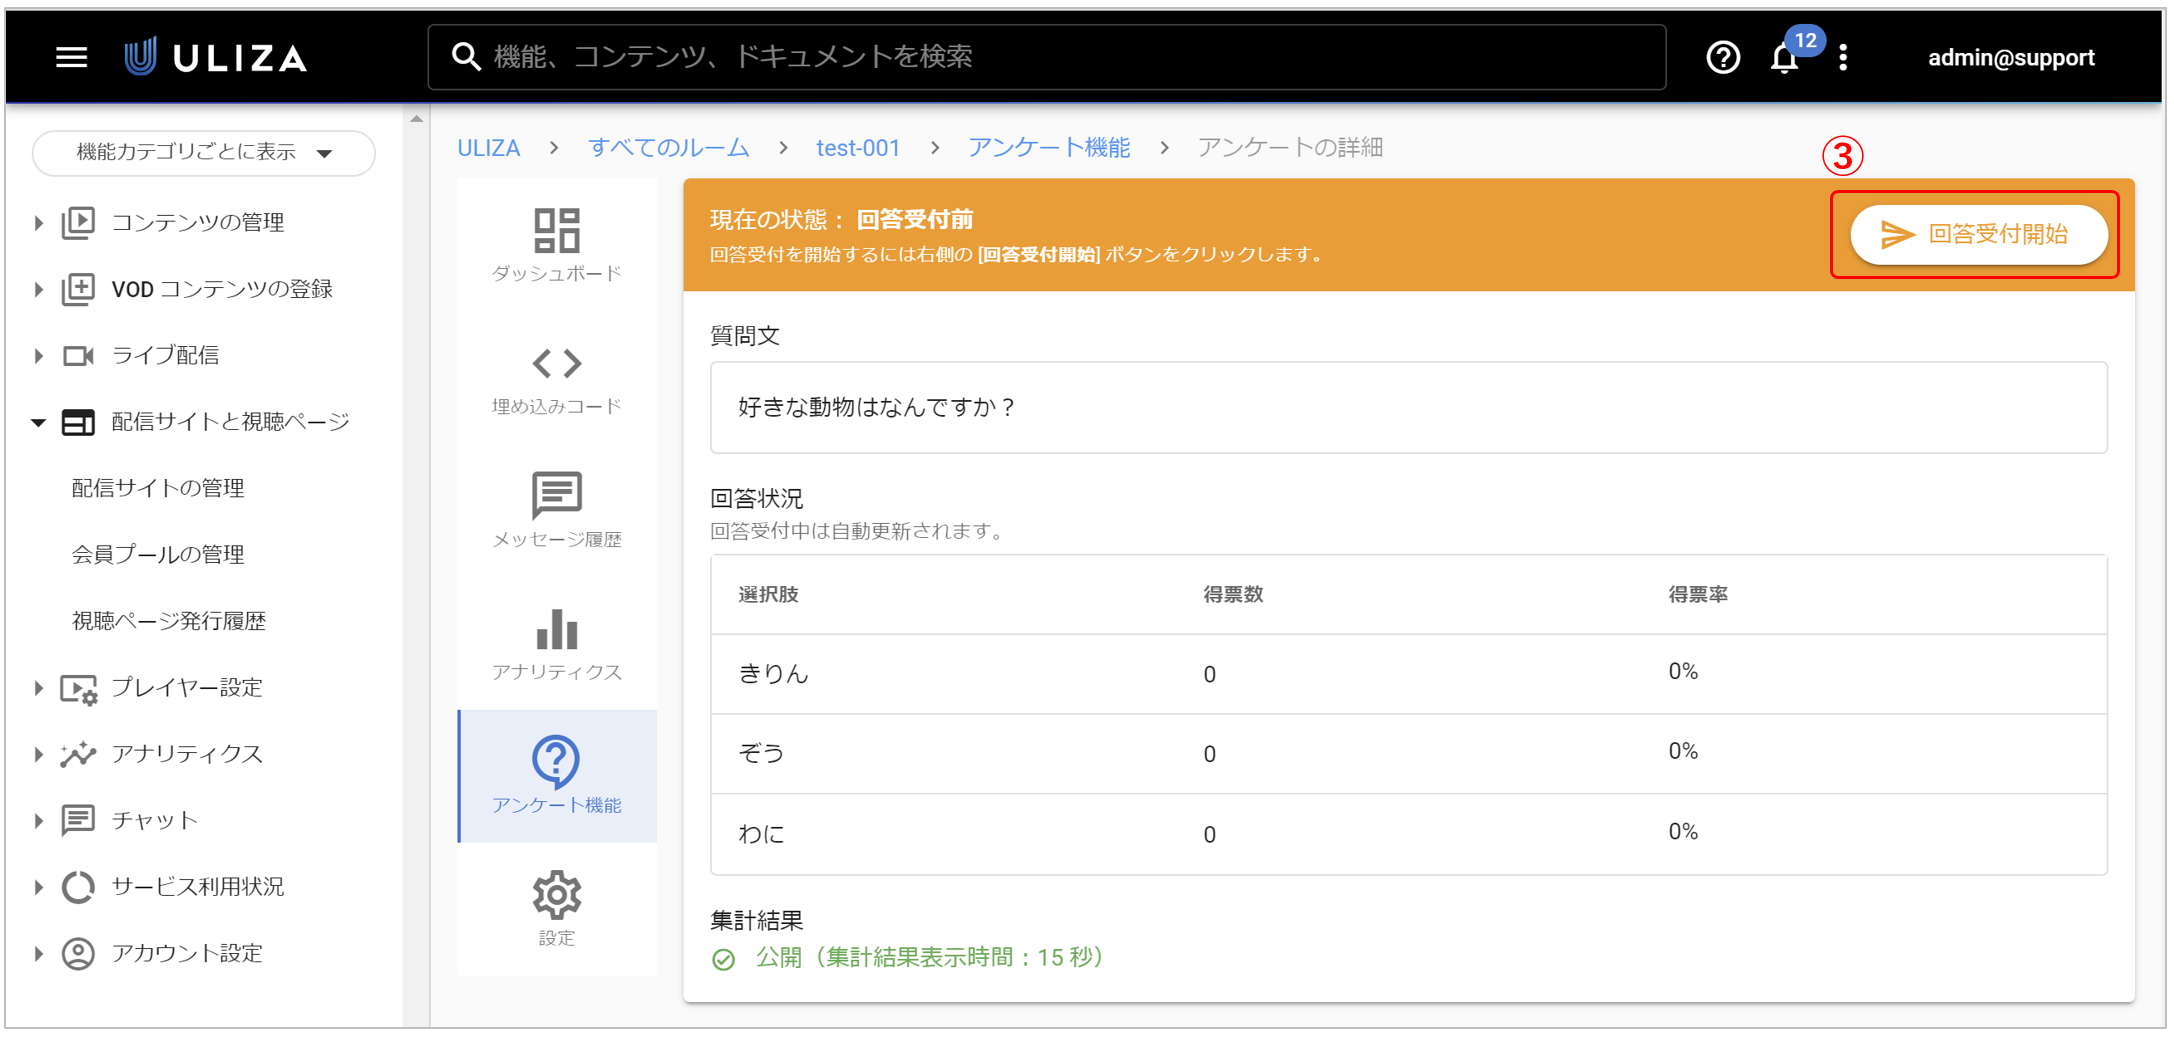Open the 埋め込みコード room tab
The width and height of the screenshot is (2174, 1038).
[x=557, y=378]
